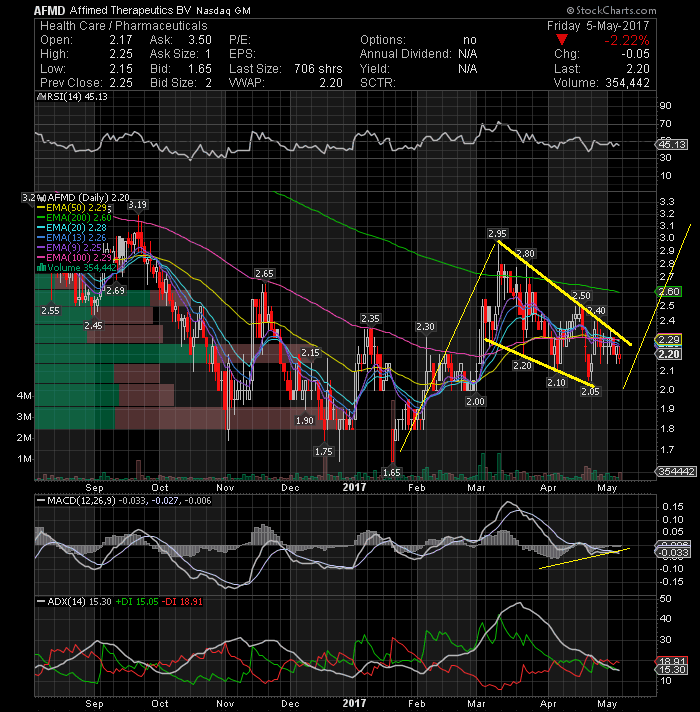Click the 2.05 April low annotation

(x=590, y=391)
